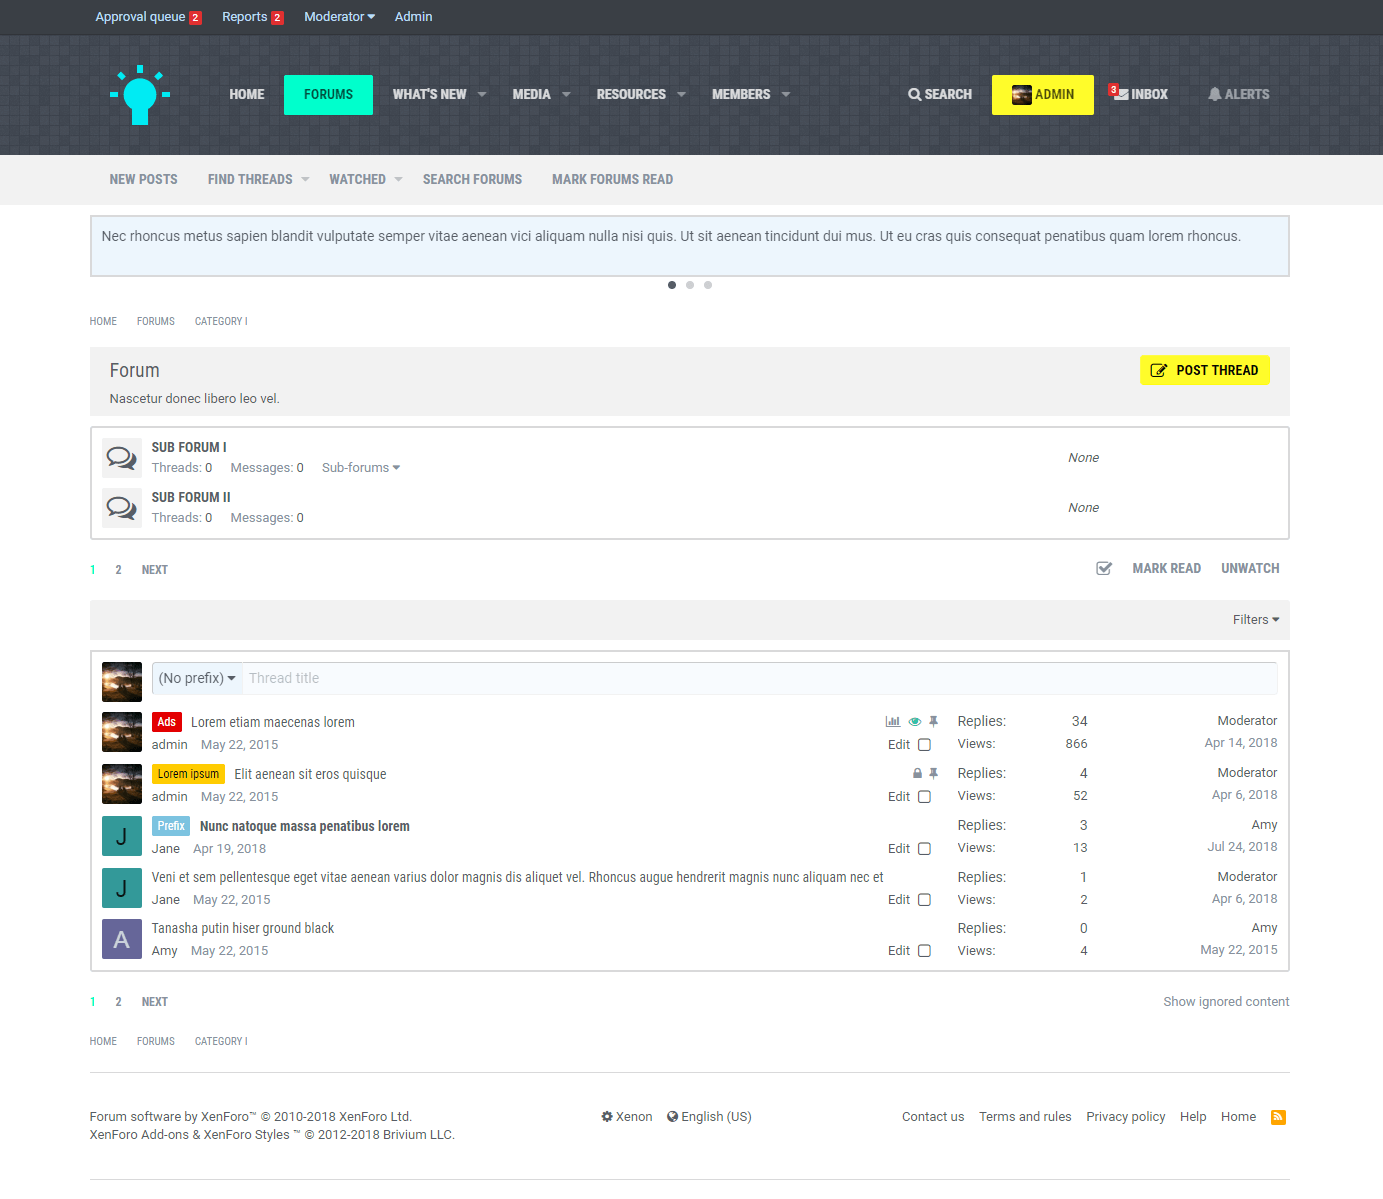This screenshot has width=1383, height=1199.
Task: Click Sub Forum I speech bubbles icon
Action: 122,458
